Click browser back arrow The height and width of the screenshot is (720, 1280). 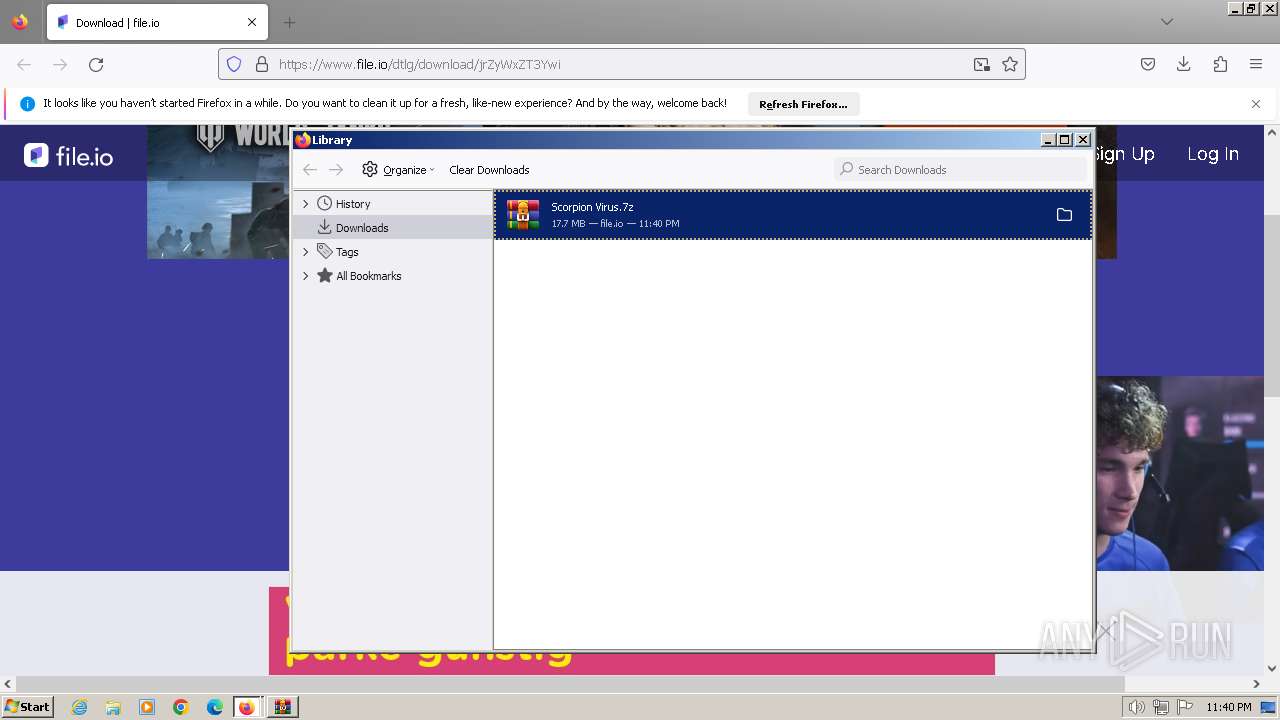point(24,65)
